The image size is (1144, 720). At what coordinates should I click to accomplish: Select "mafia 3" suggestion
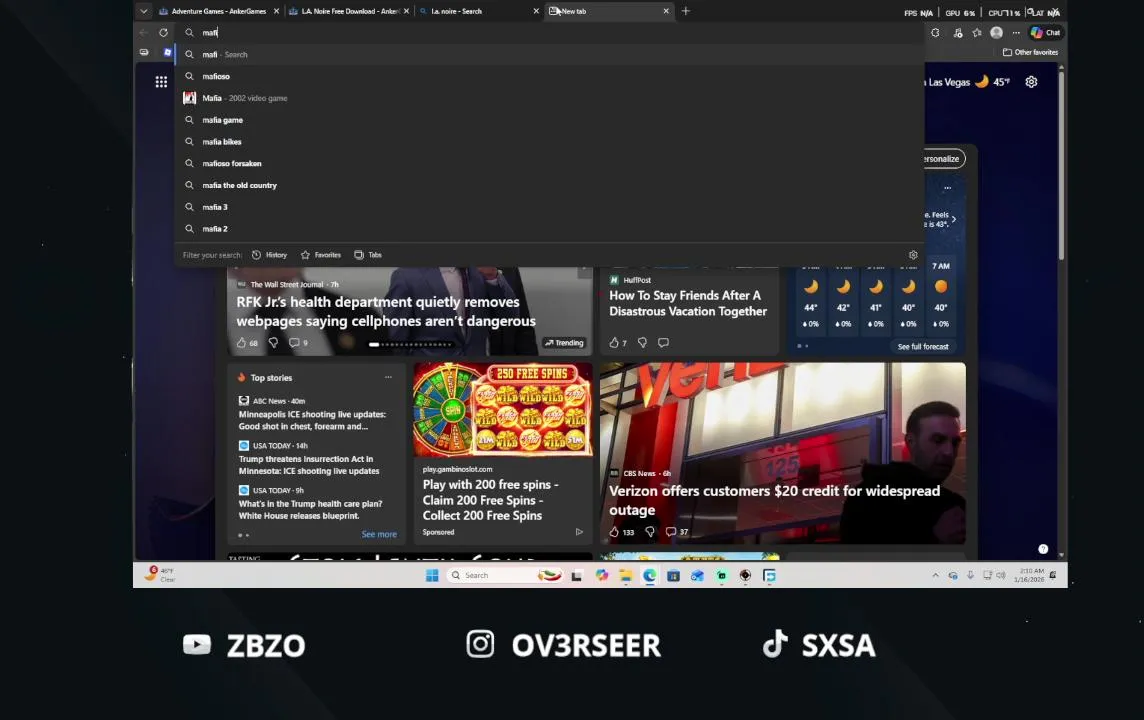[549, 207]
